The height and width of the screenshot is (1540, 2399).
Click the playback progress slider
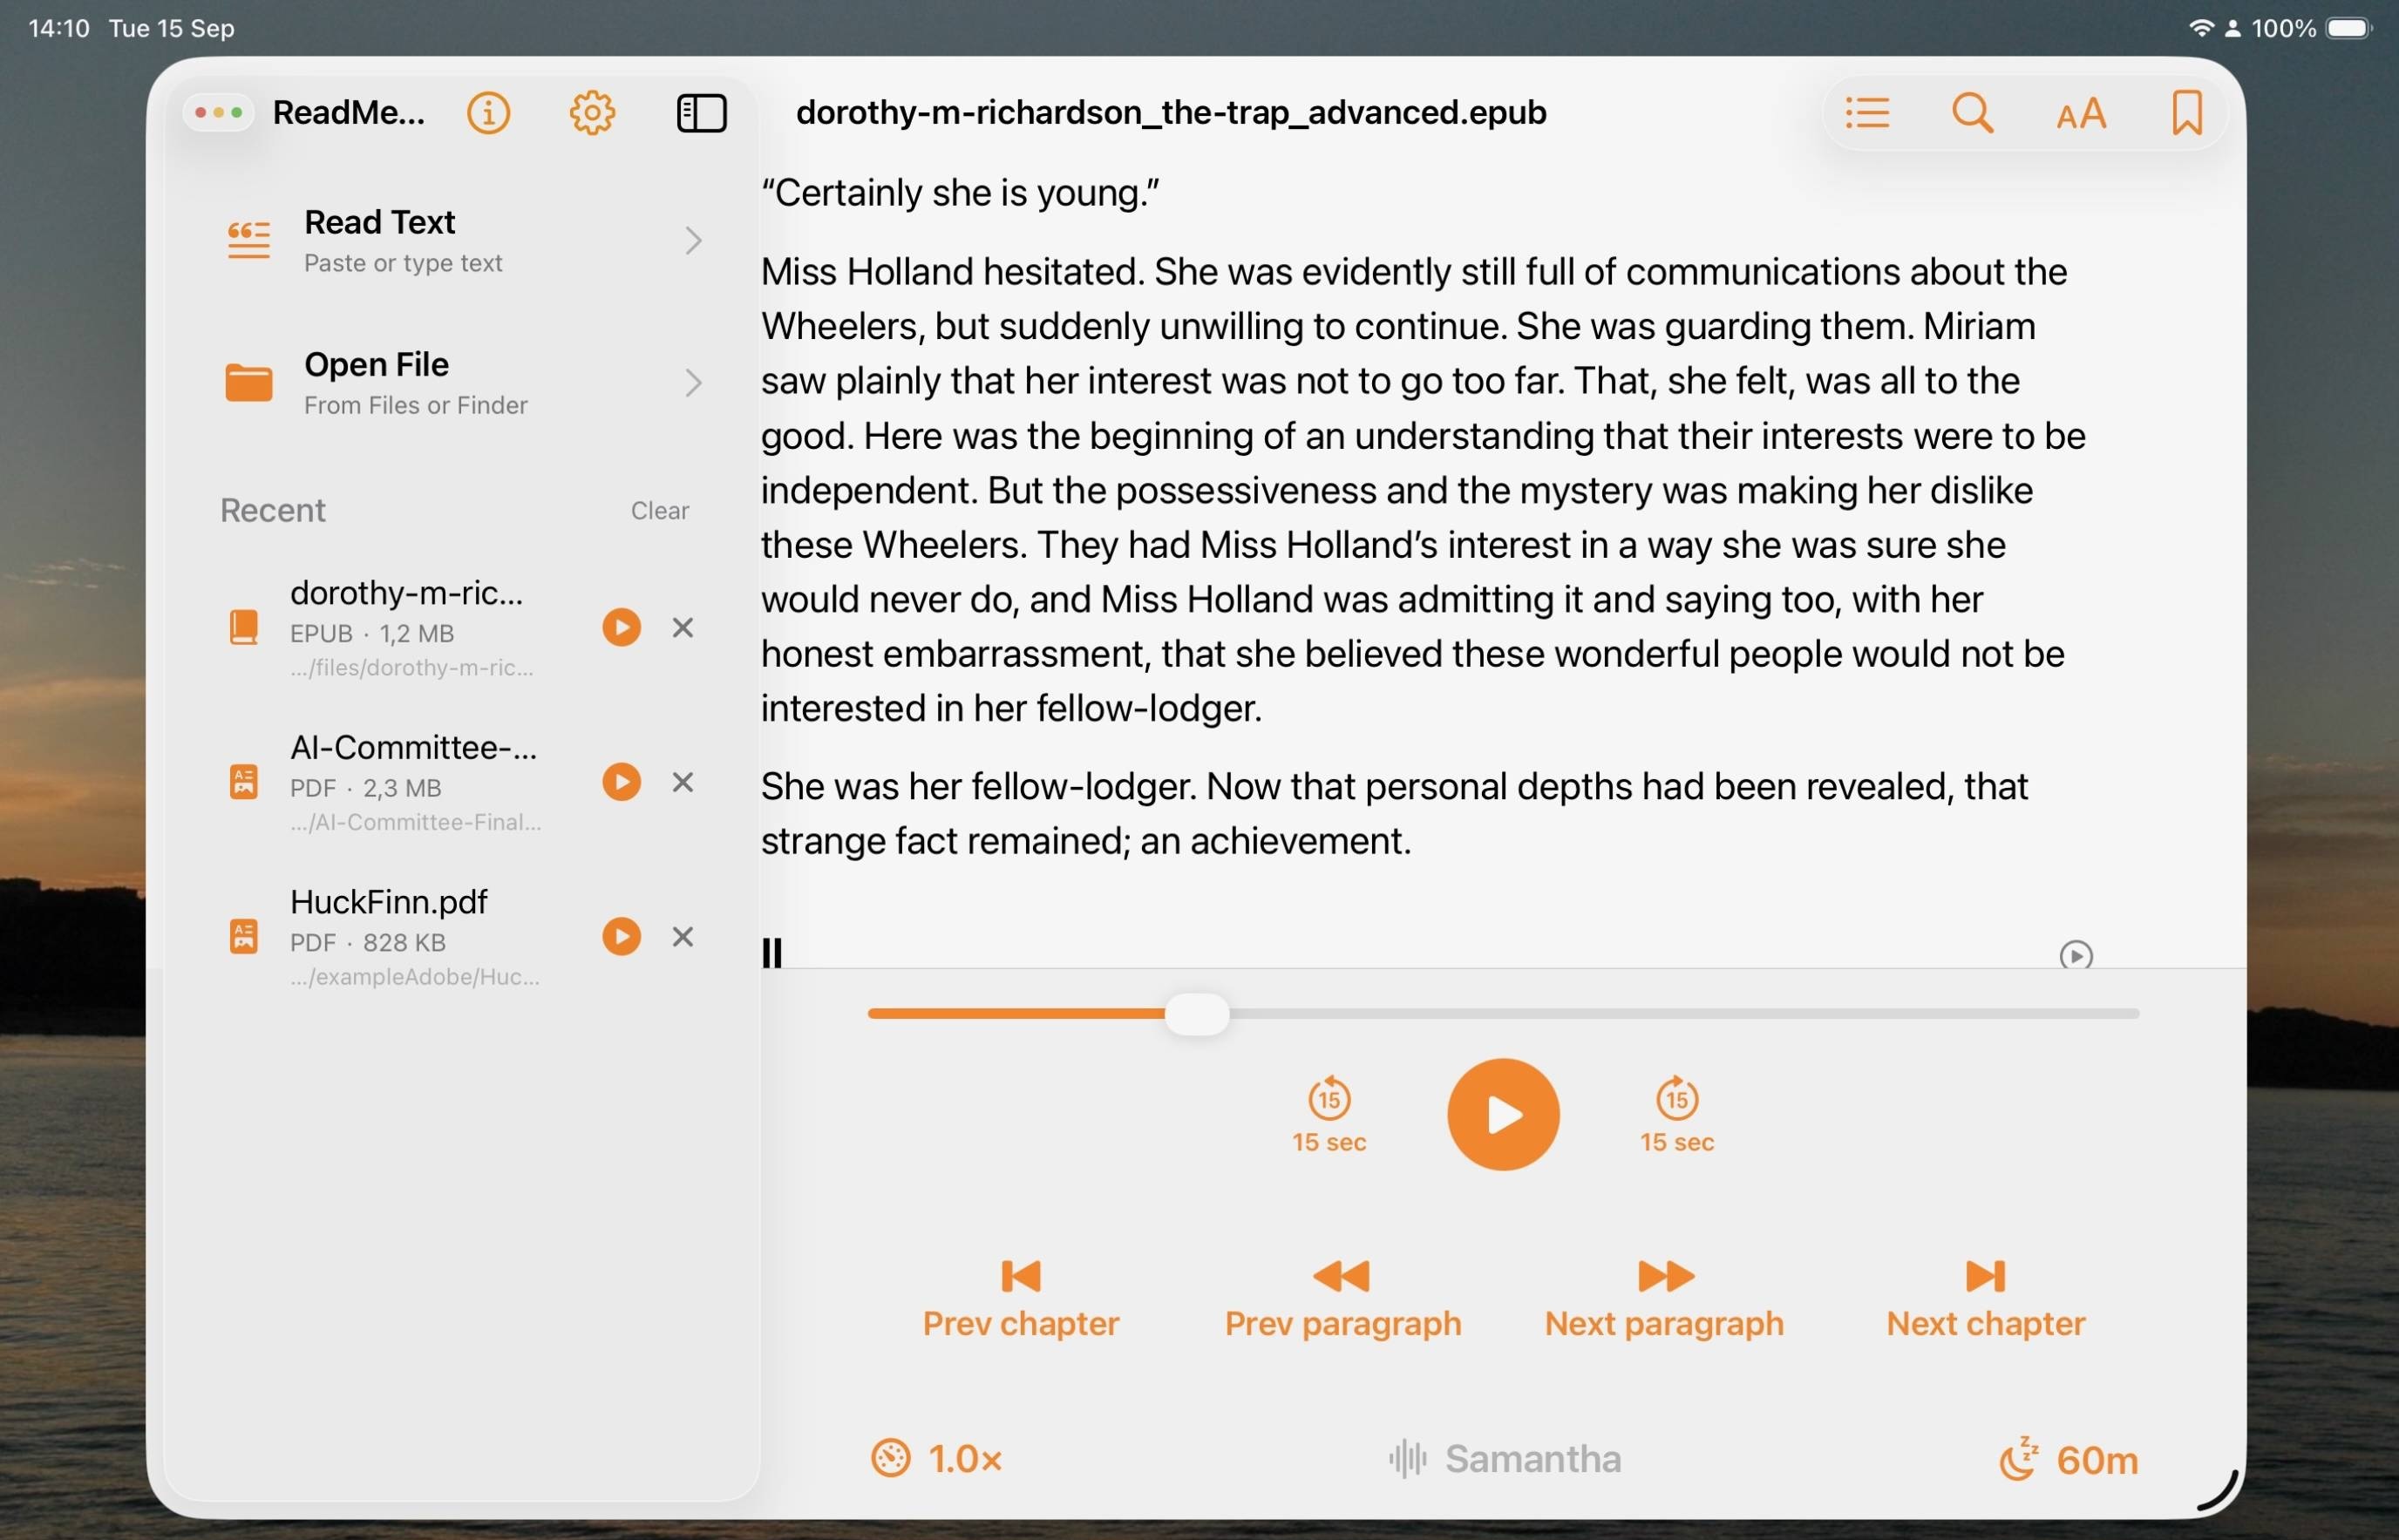click(x=1503, y=1015)
